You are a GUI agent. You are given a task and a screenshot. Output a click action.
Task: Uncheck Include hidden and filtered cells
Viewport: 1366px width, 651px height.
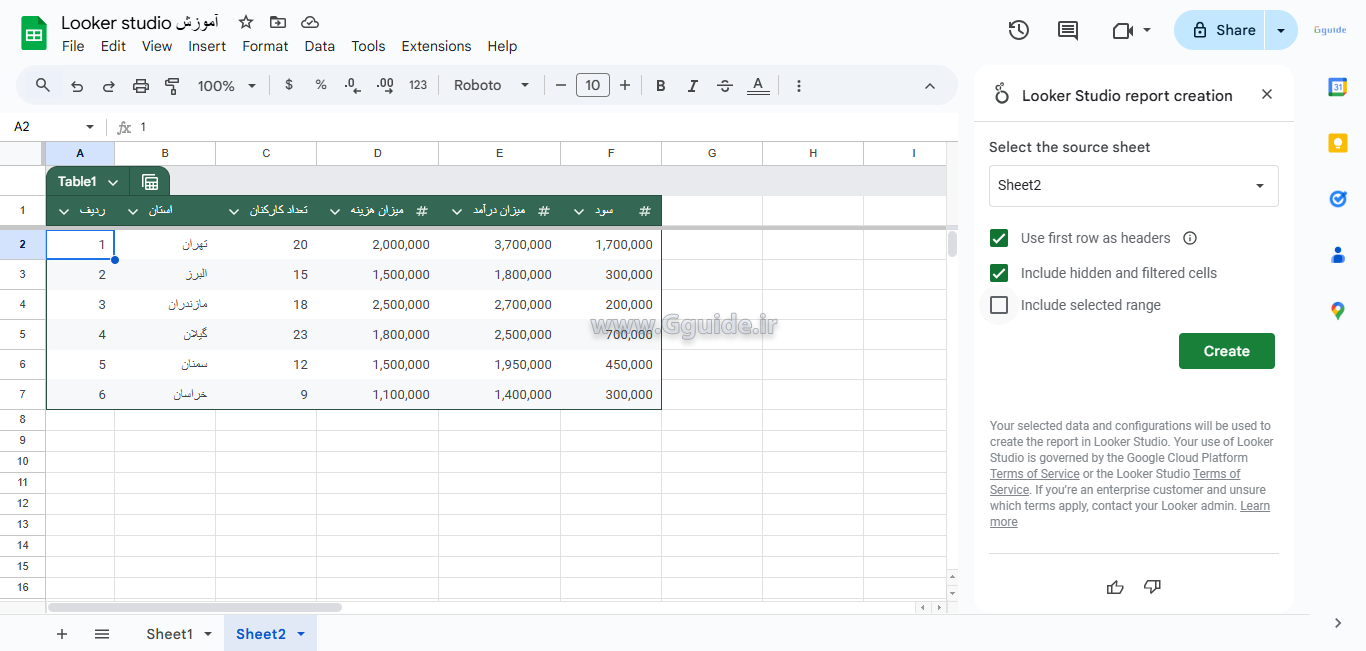click(x=998, y=273)
